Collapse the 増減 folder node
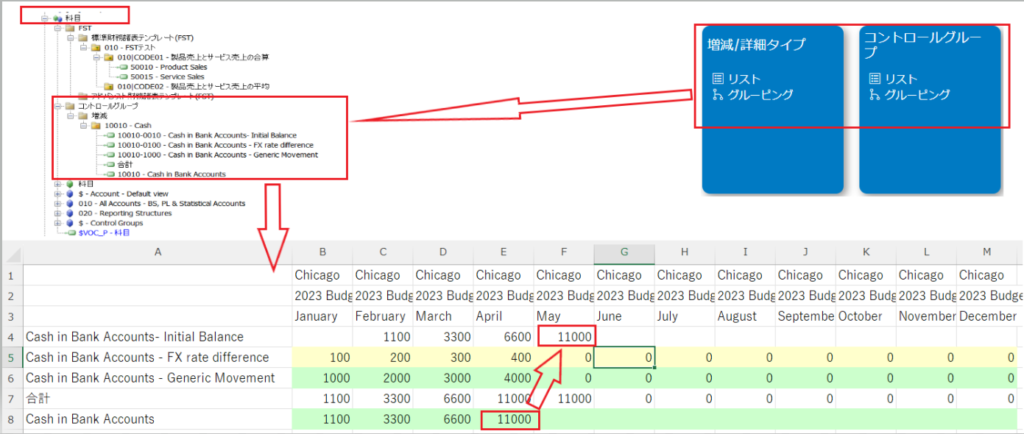The height and width of the screenshot is (434, 1024). (x=70, y=115)
